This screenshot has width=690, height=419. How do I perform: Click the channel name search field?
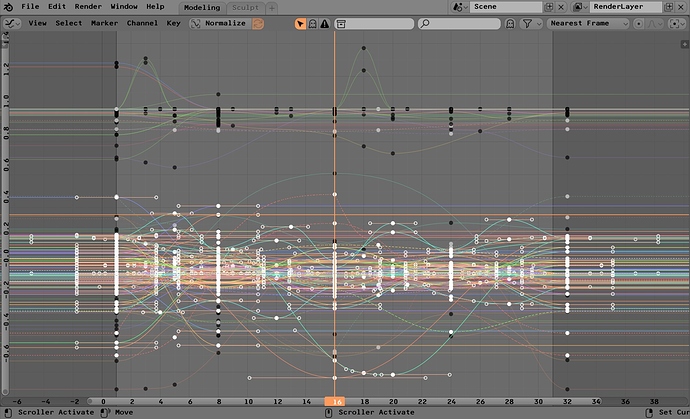point(459,24)
